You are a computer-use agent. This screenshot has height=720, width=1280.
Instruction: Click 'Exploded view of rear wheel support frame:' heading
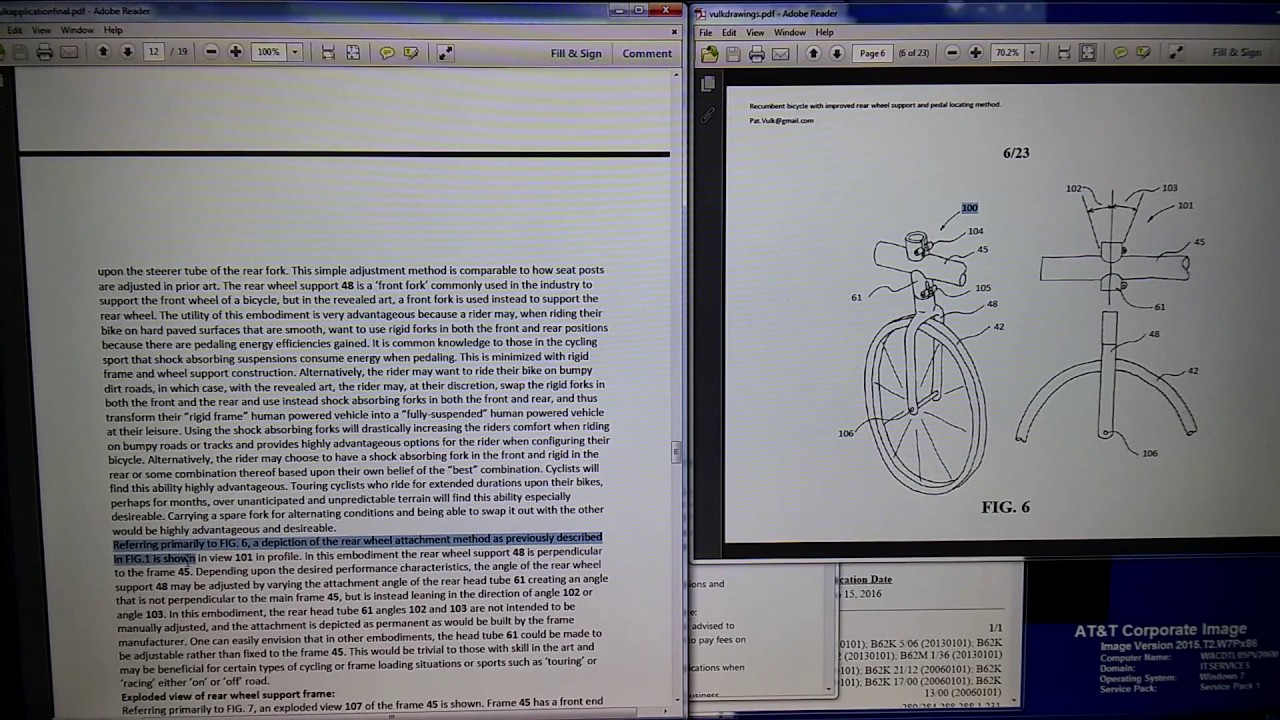[228, 694]
